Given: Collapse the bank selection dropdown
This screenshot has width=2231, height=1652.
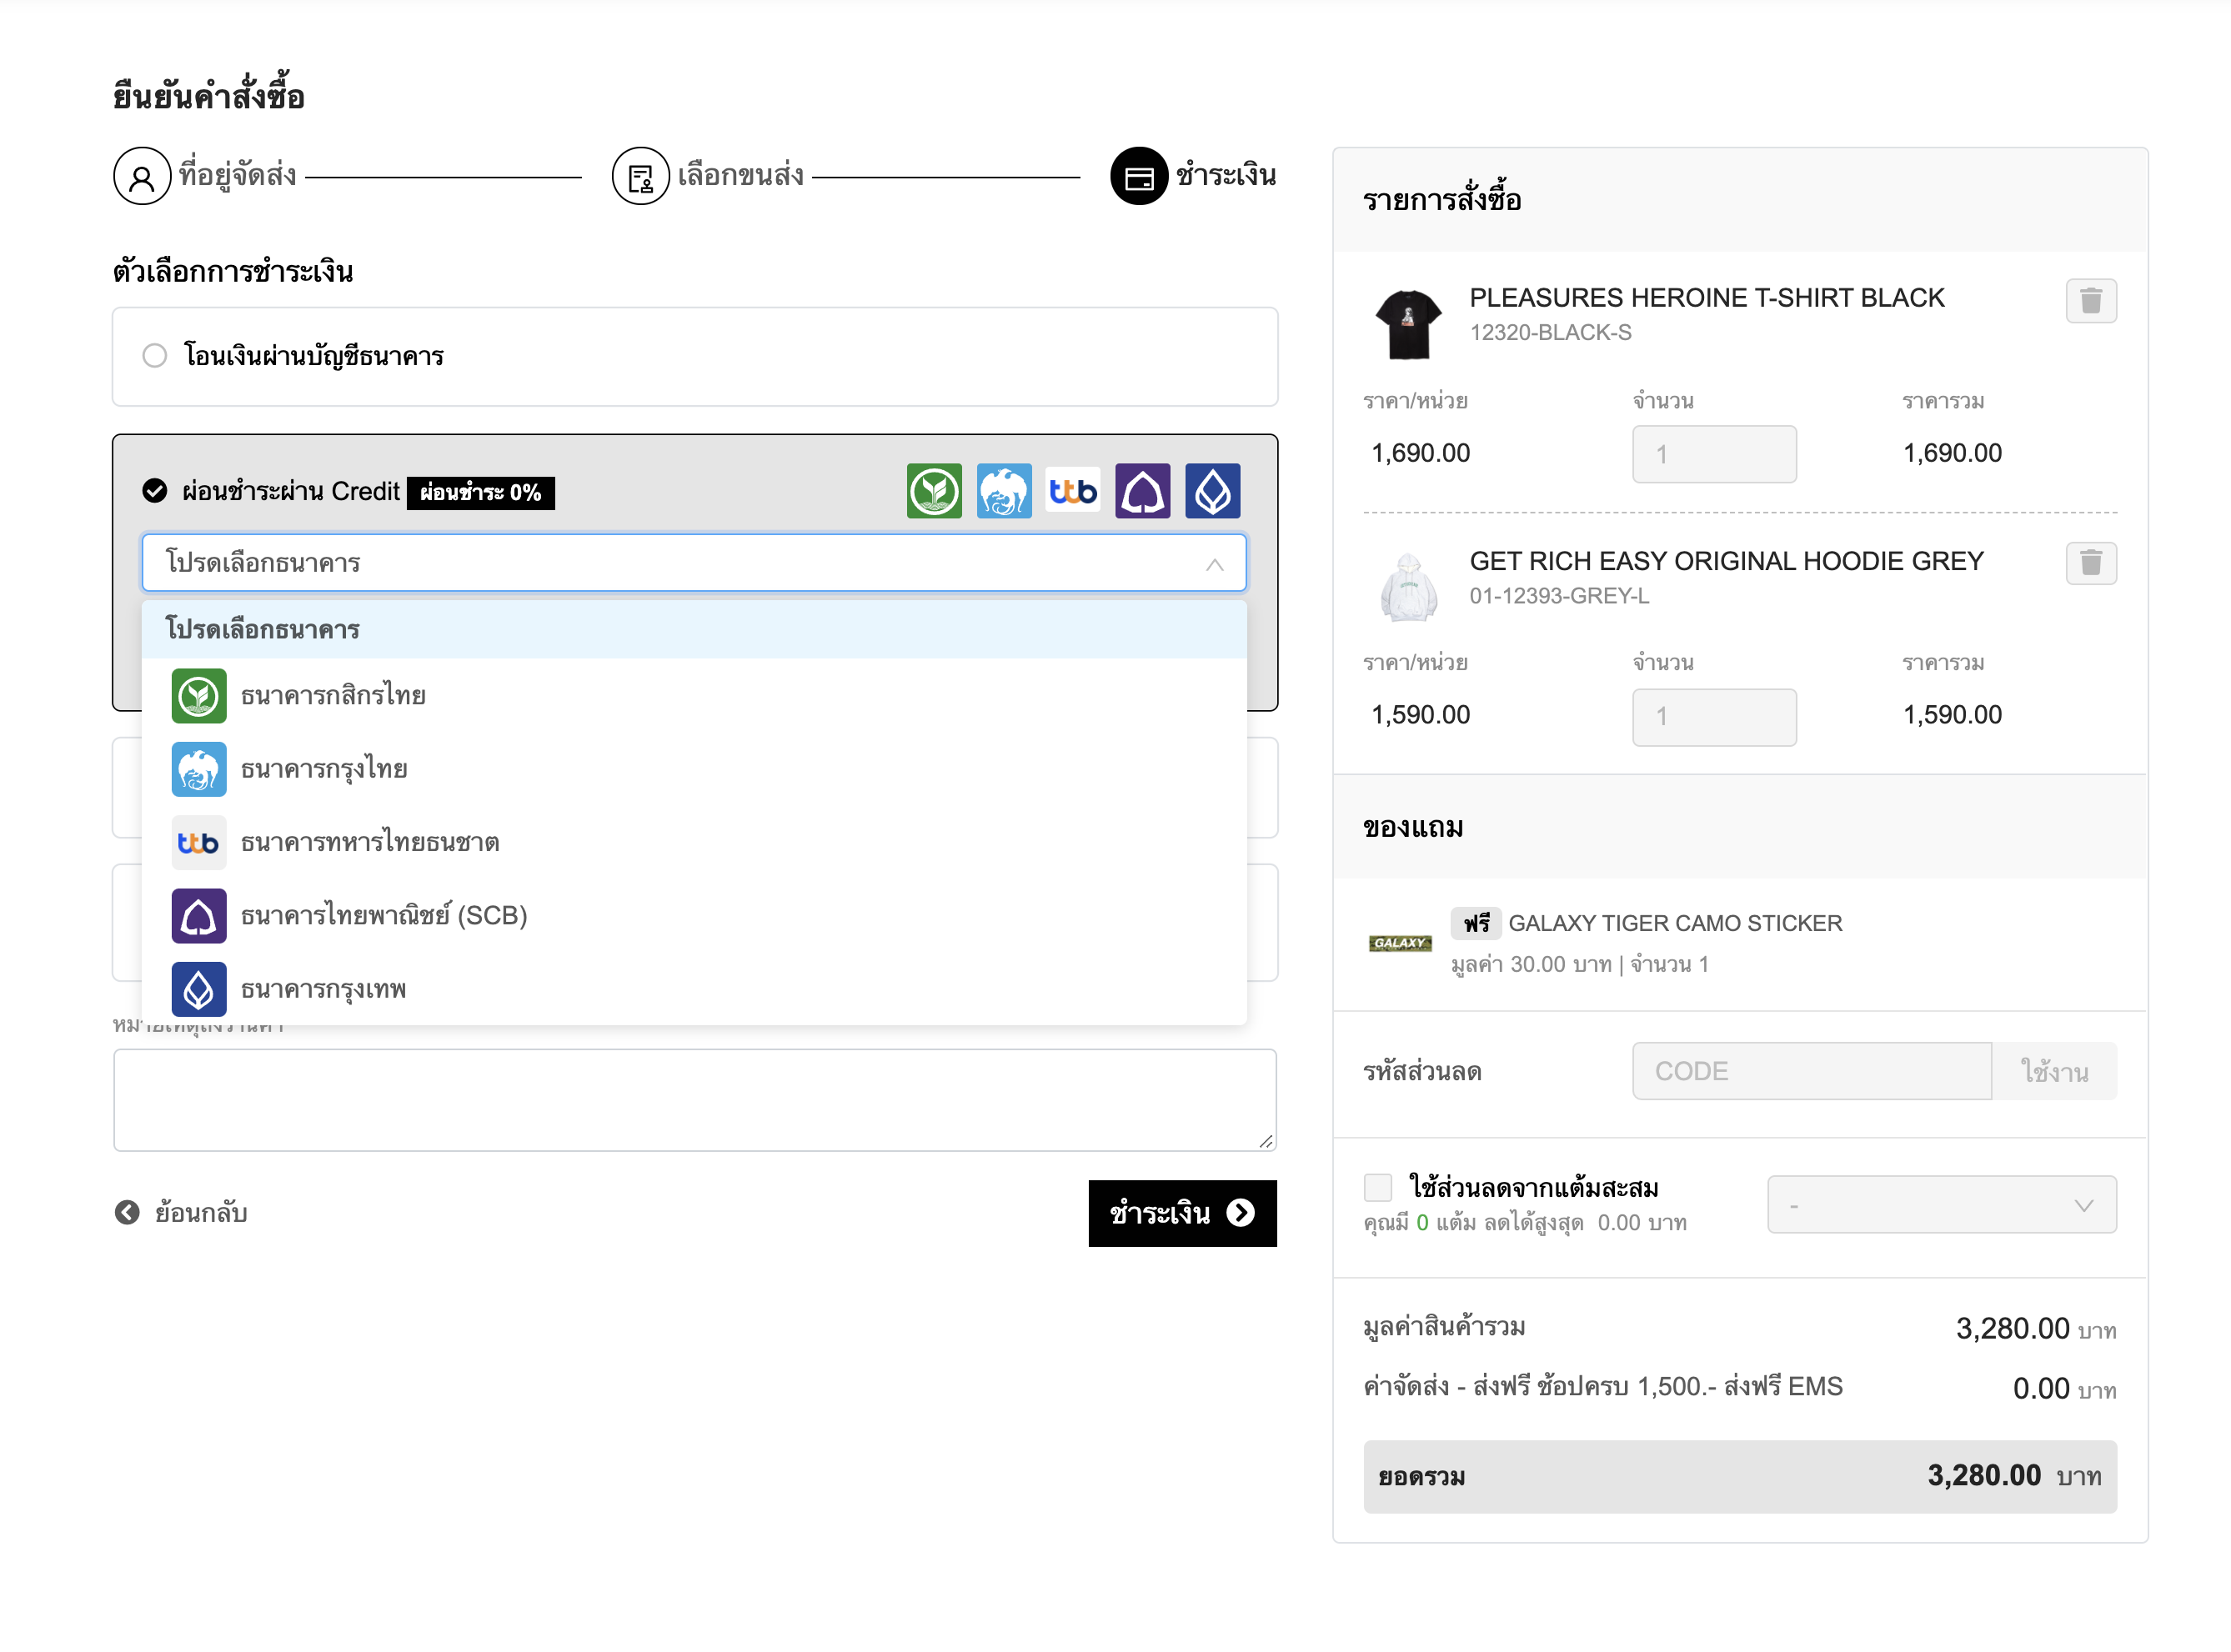Looking at the screenshot, I should point(1214,564).
